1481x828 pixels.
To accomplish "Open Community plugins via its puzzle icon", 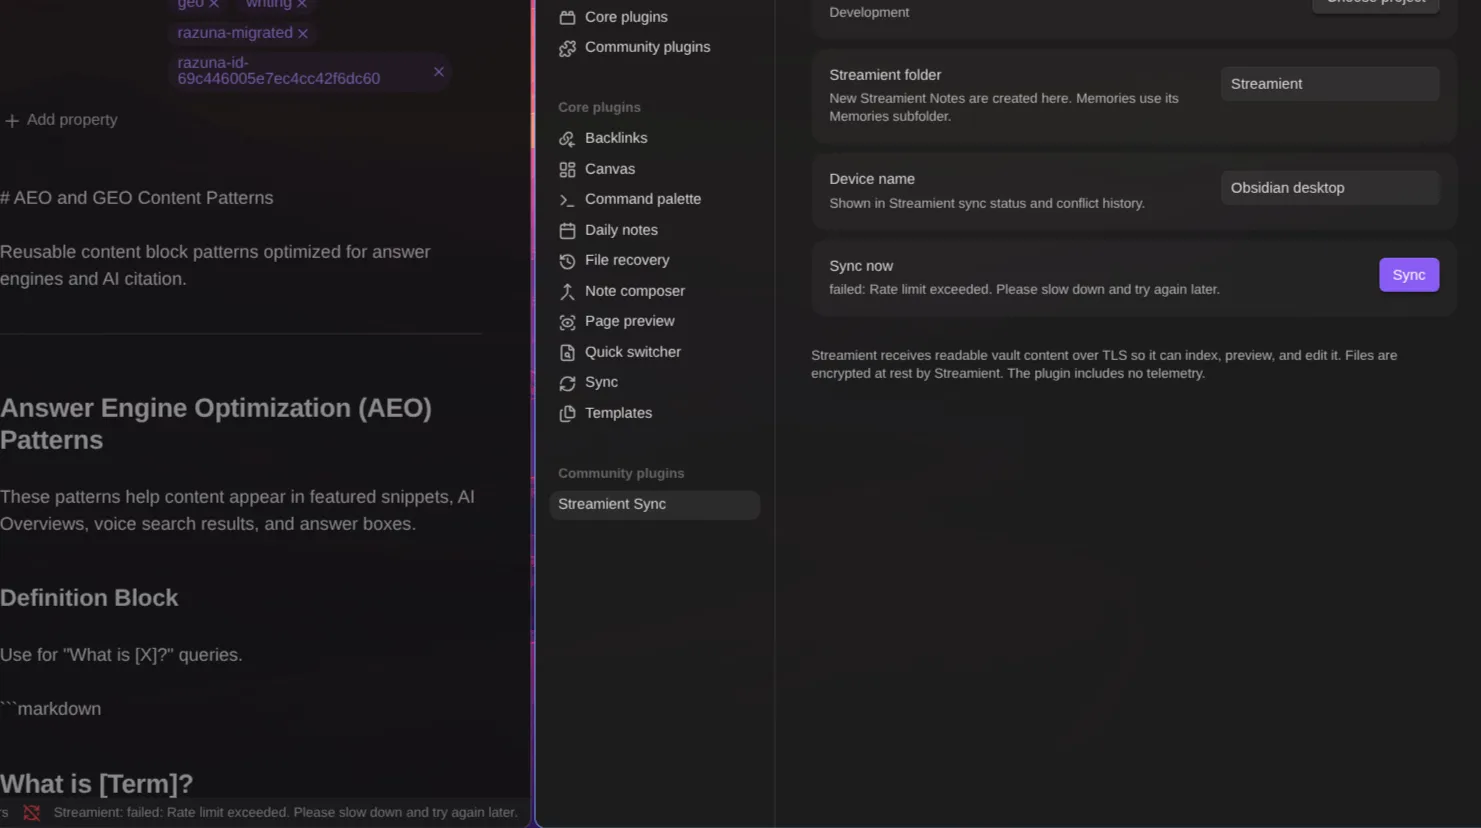I will click(567, 48).
